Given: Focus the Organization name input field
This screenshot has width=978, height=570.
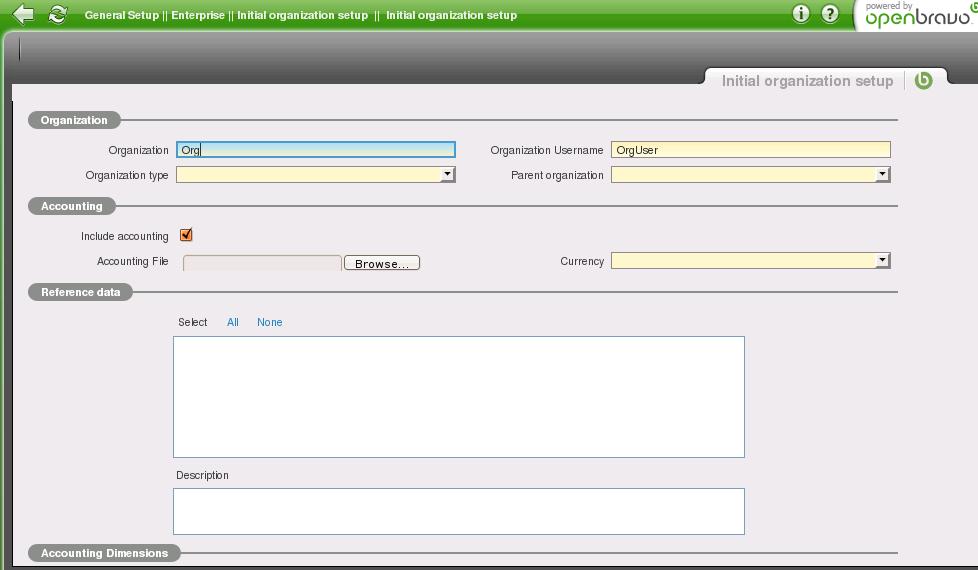Looking at the screenshot, I should tap(315, 150).
